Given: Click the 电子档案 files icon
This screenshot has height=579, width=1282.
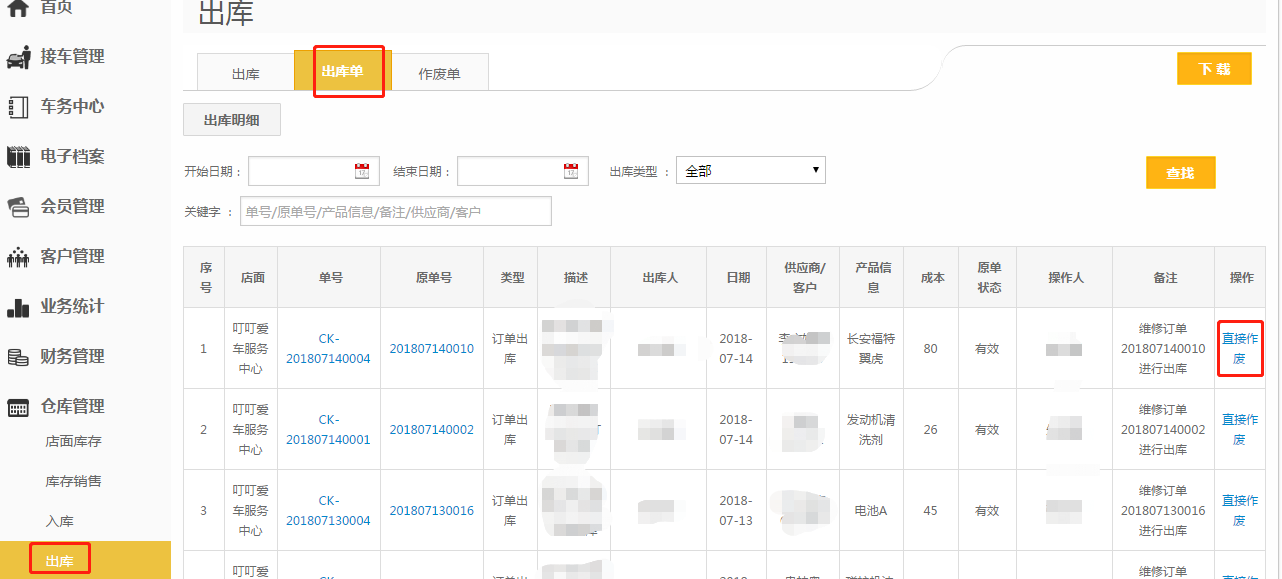Looking at the screenshot, I should (18, 157).
